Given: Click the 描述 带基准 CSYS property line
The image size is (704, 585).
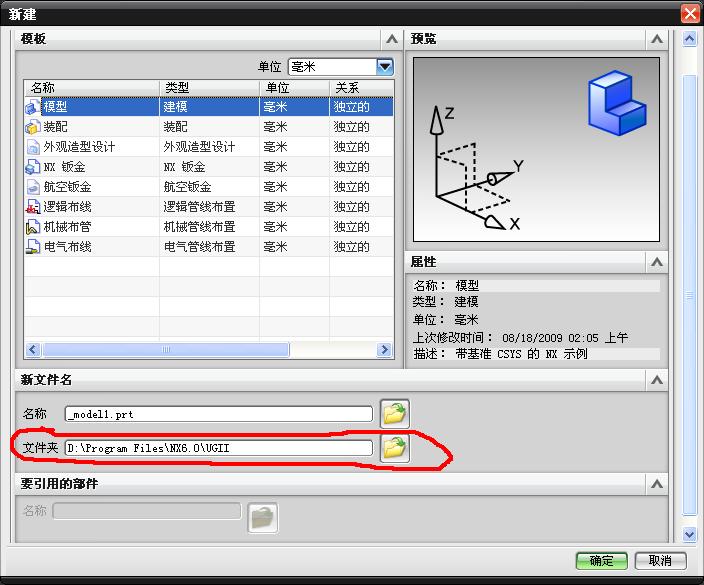Looking at the screenshot, I should pyautogui.click(x=500, y=354).
